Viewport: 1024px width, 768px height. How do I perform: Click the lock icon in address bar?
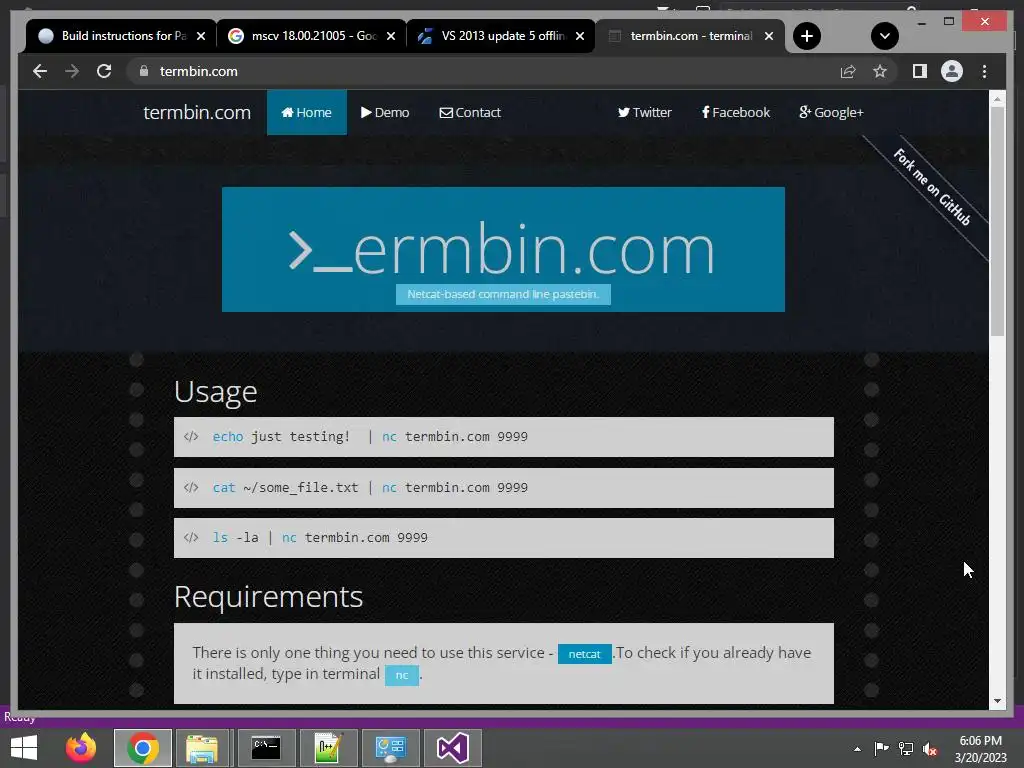point(144,71)
